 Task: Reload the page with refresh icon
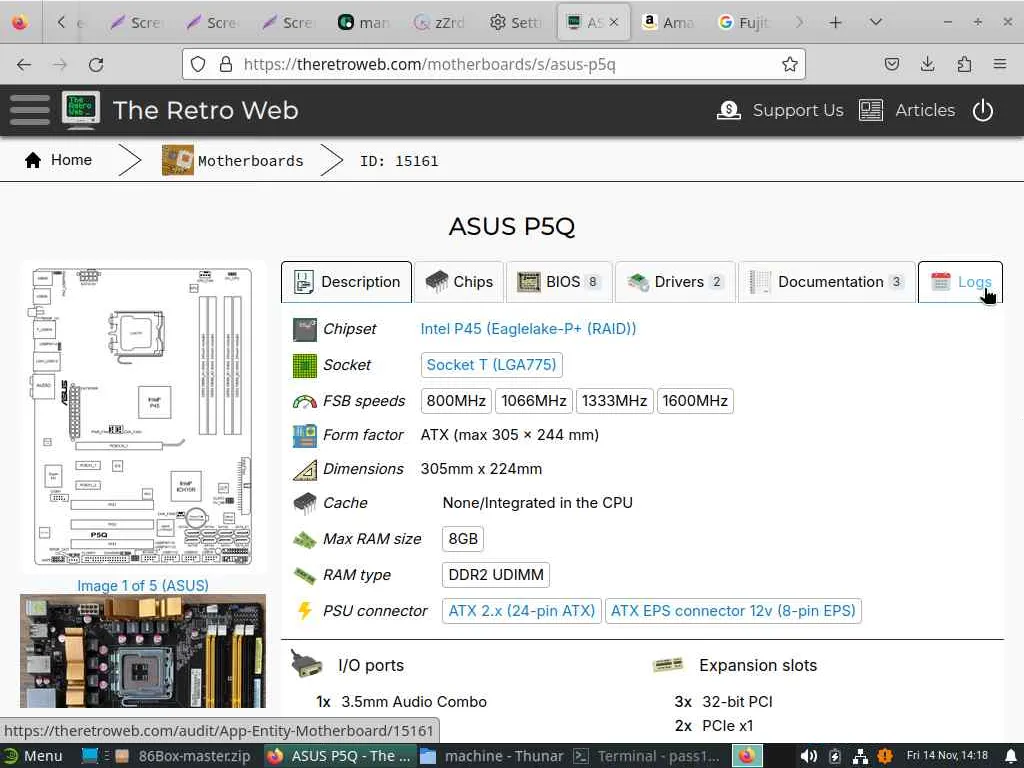tap(96, 65)
